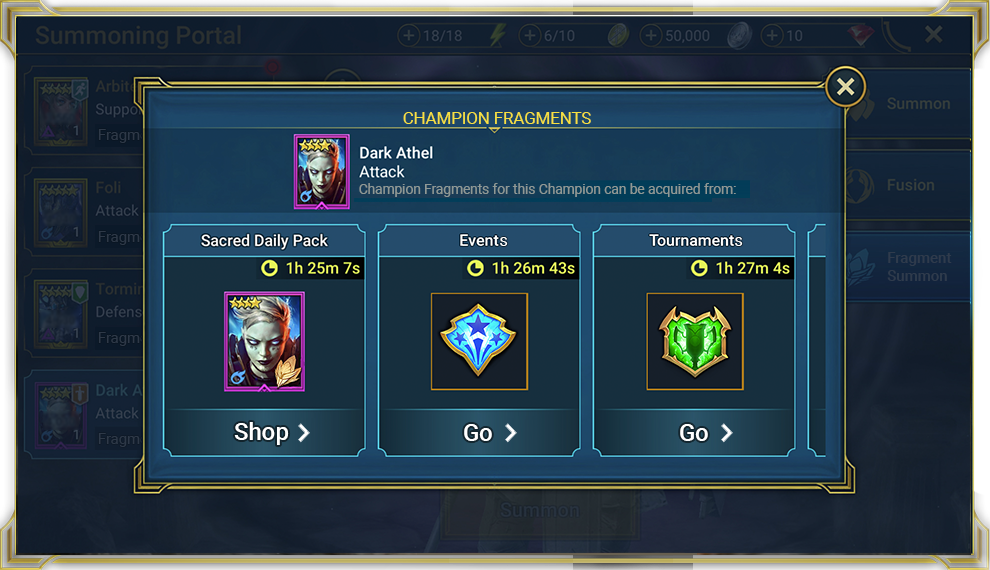Click the dimmed Summon button at bottom
The width and height of the screenshot is (990, 570).
coord(539,510)
